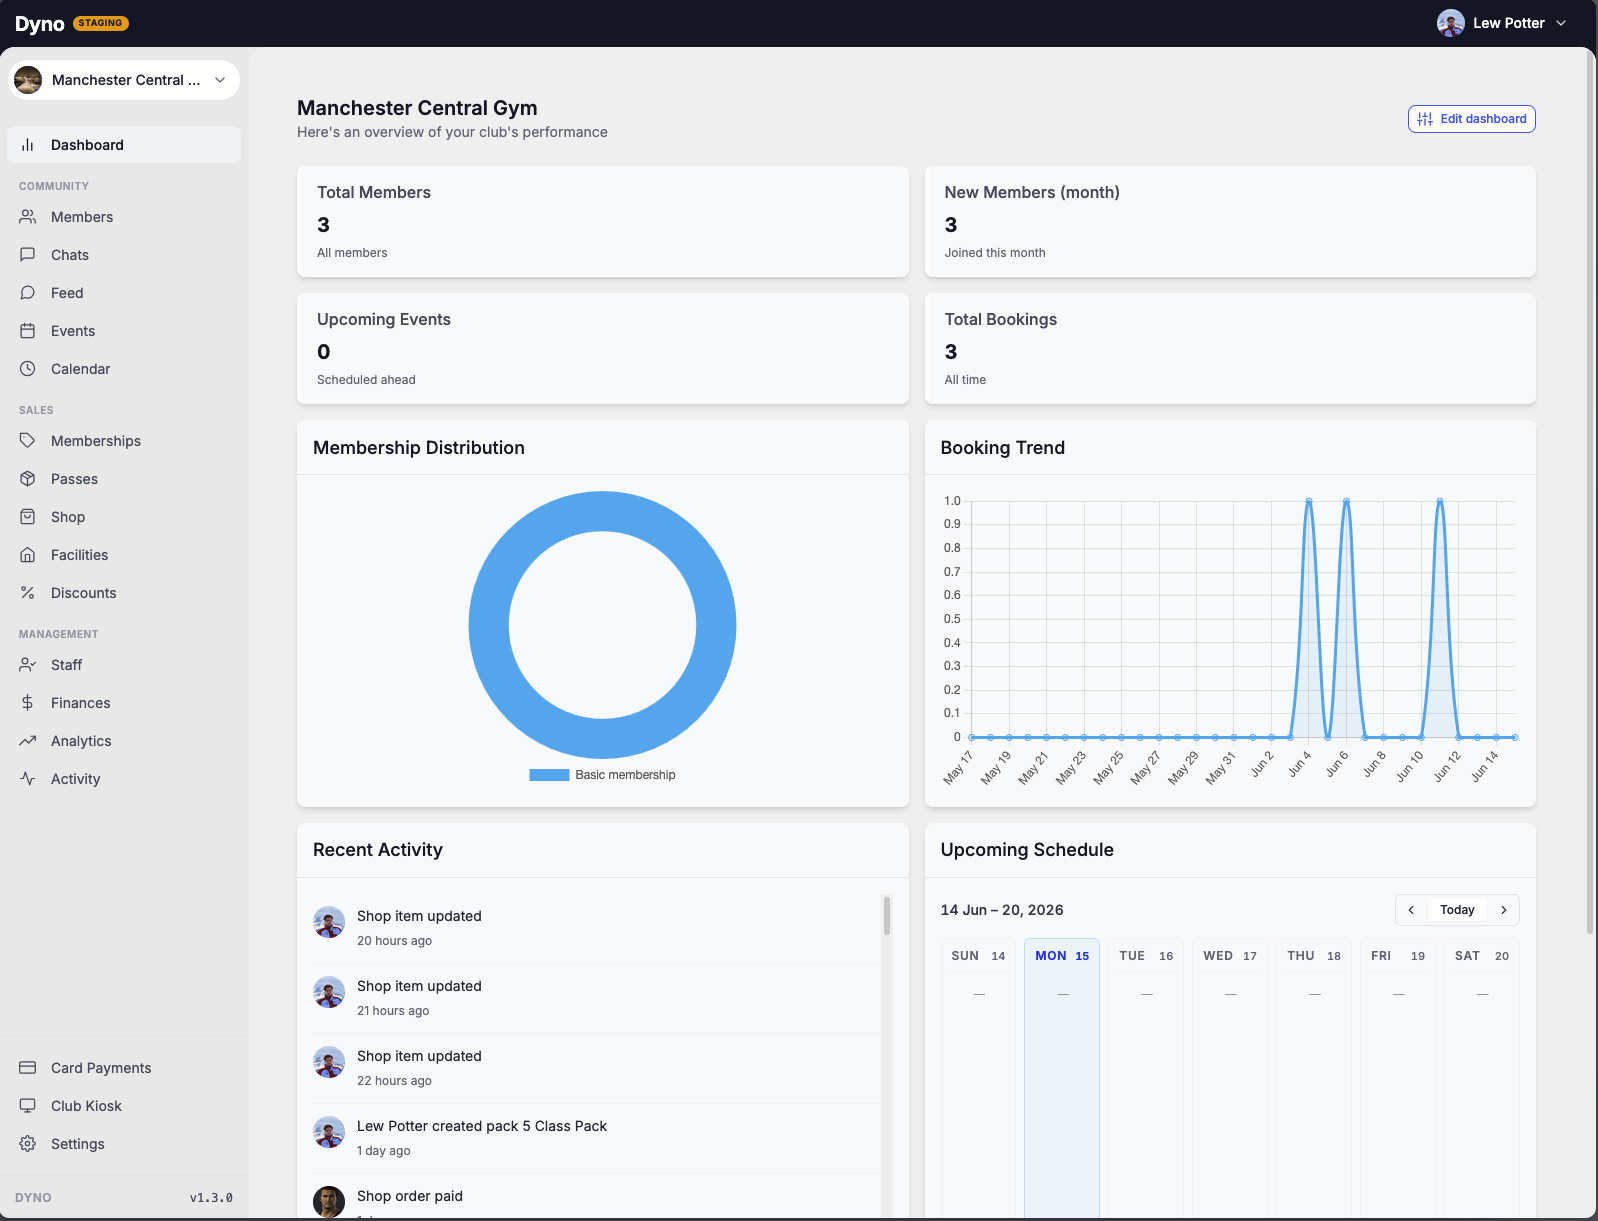The height and width of the screenshot is (1221, 1598).
Task: Open Facilities in the sidebar
Action: [x=124, y=555]
